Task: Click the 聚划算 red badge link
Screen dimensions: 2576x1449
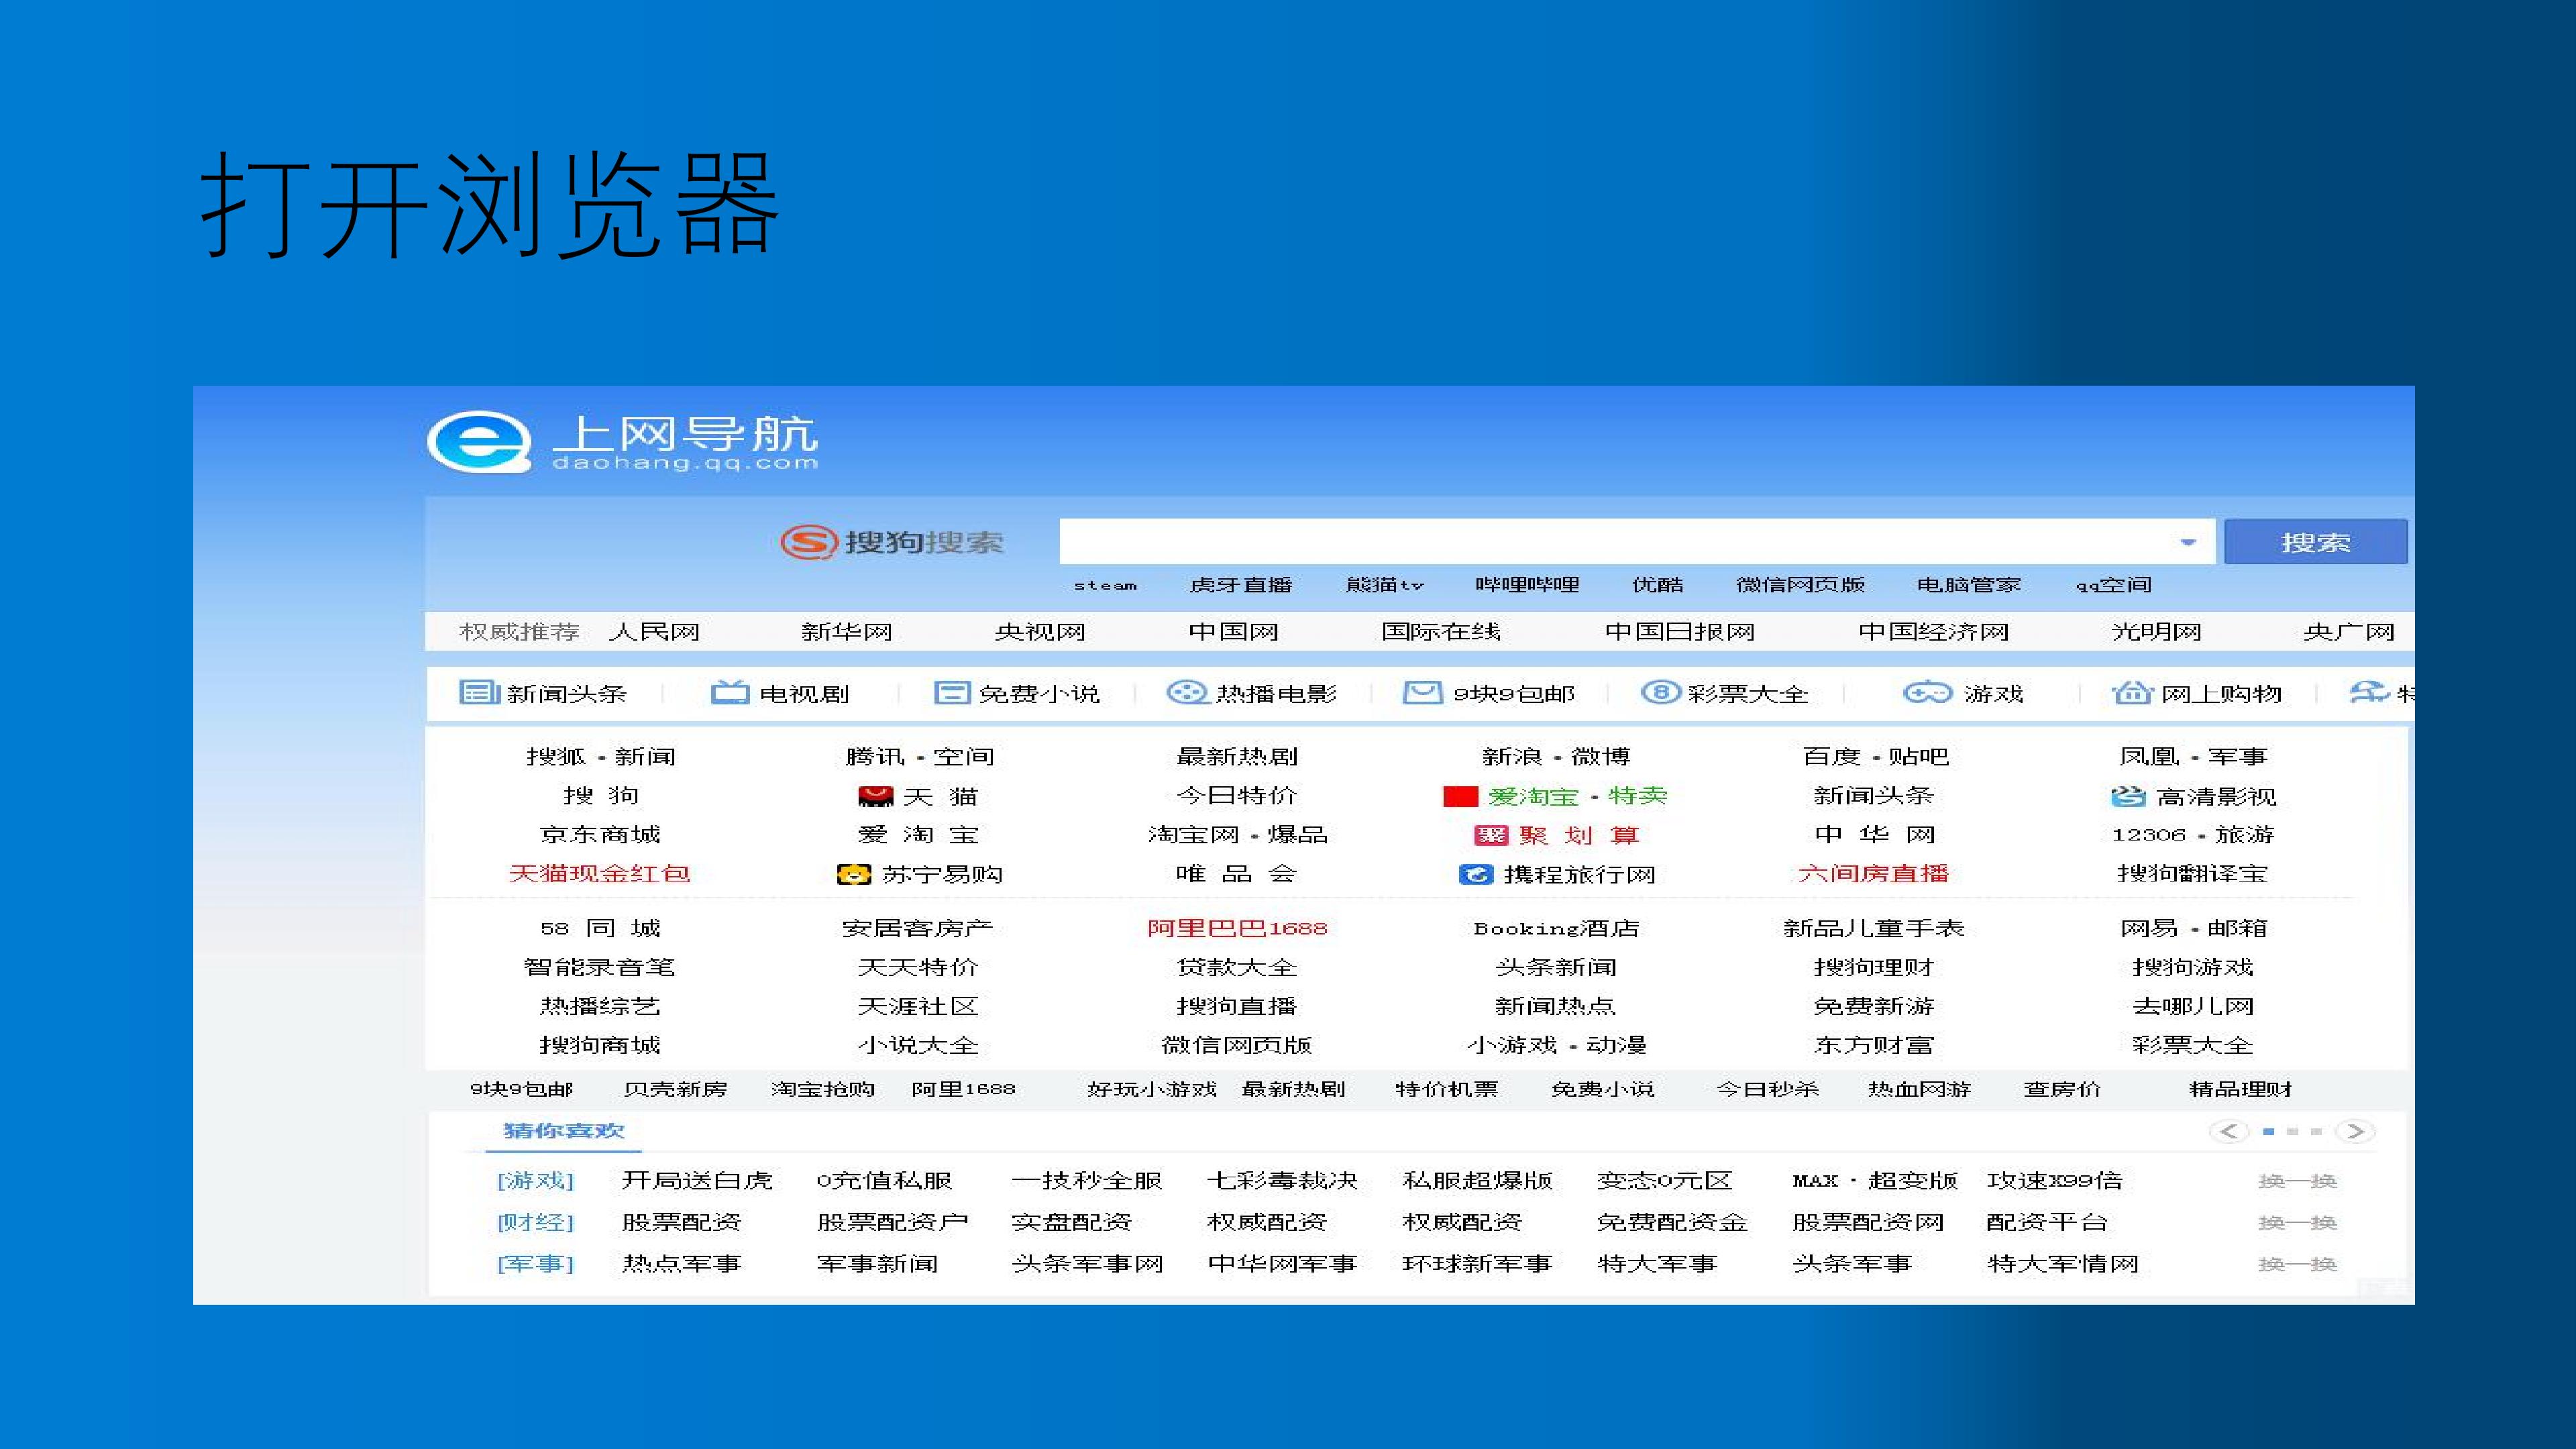Action: click(x=1557, y=835)
